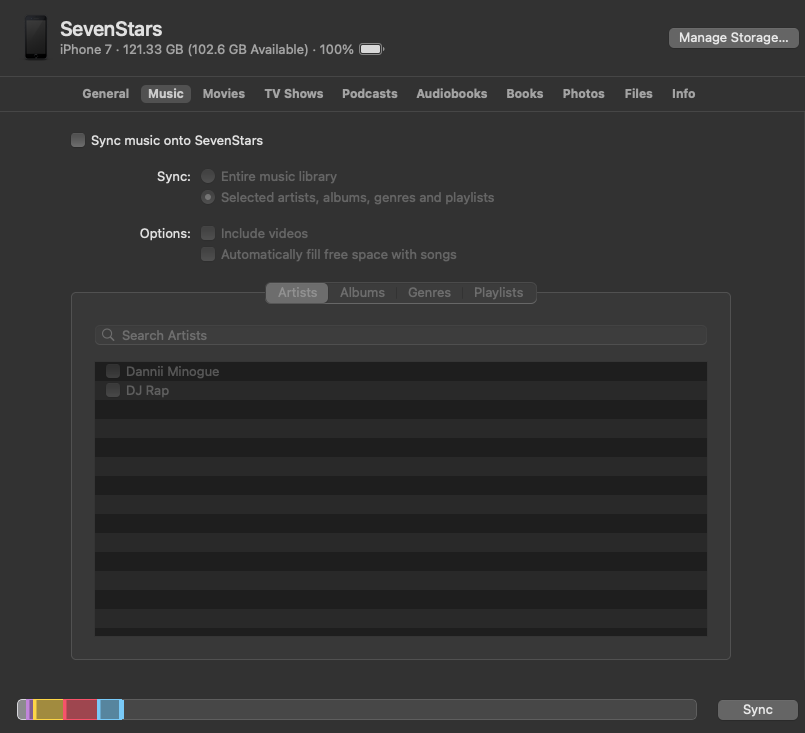The width and height of the screenshot is (805, 733).
Task: Open the Playlists segment
Action: point(499,293)
